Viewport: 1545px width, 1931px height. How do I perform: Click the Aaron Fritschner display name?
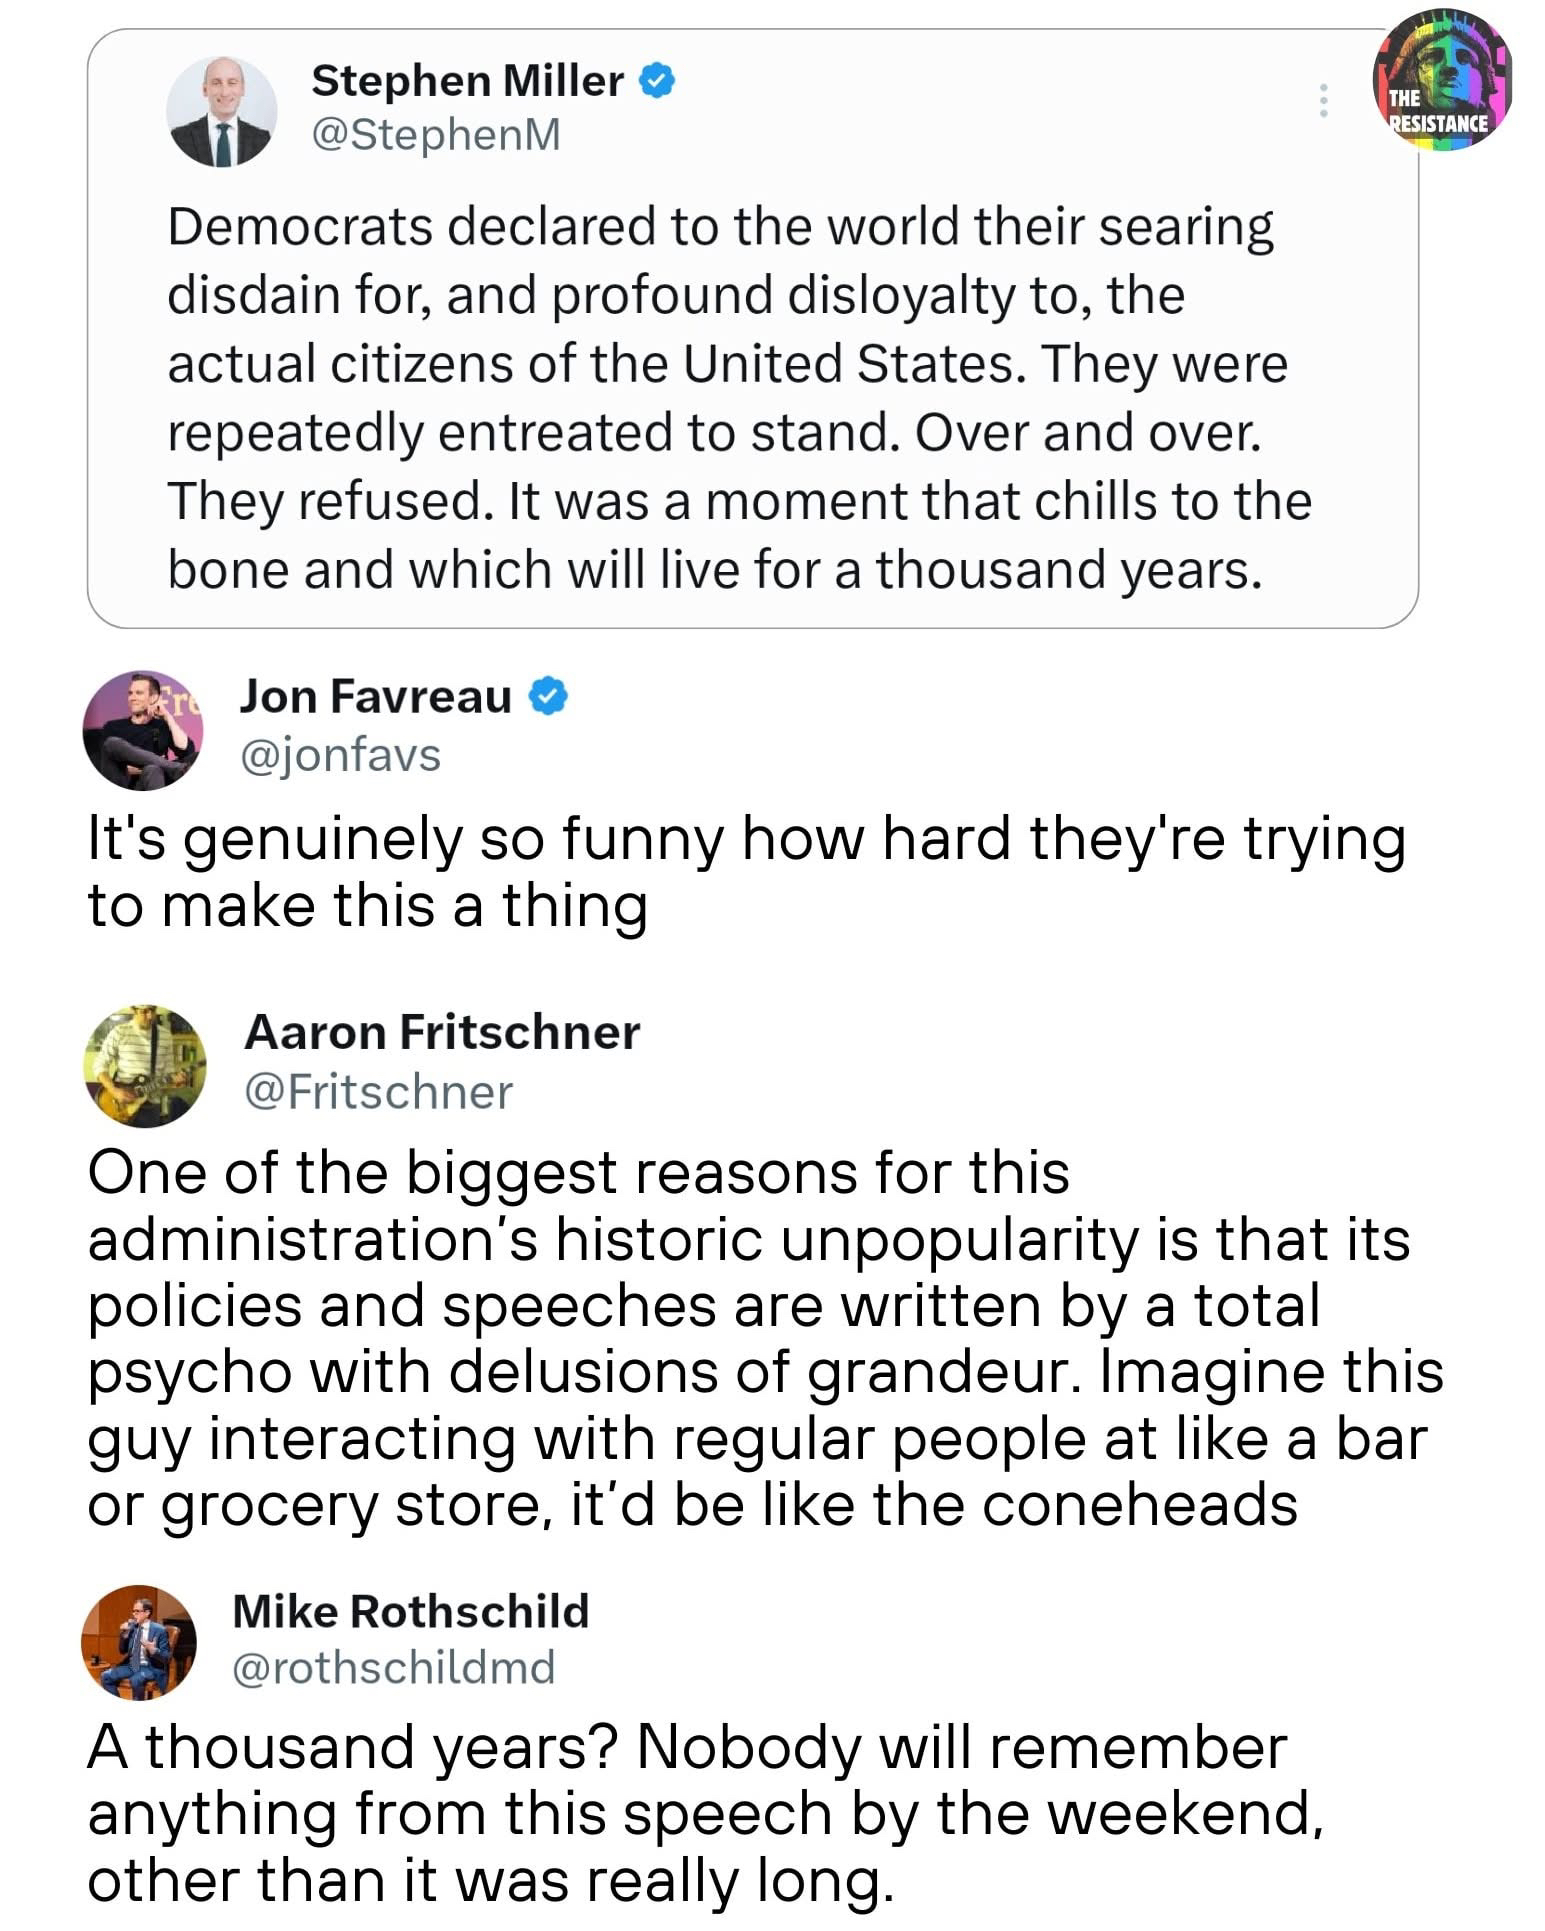441,1033
